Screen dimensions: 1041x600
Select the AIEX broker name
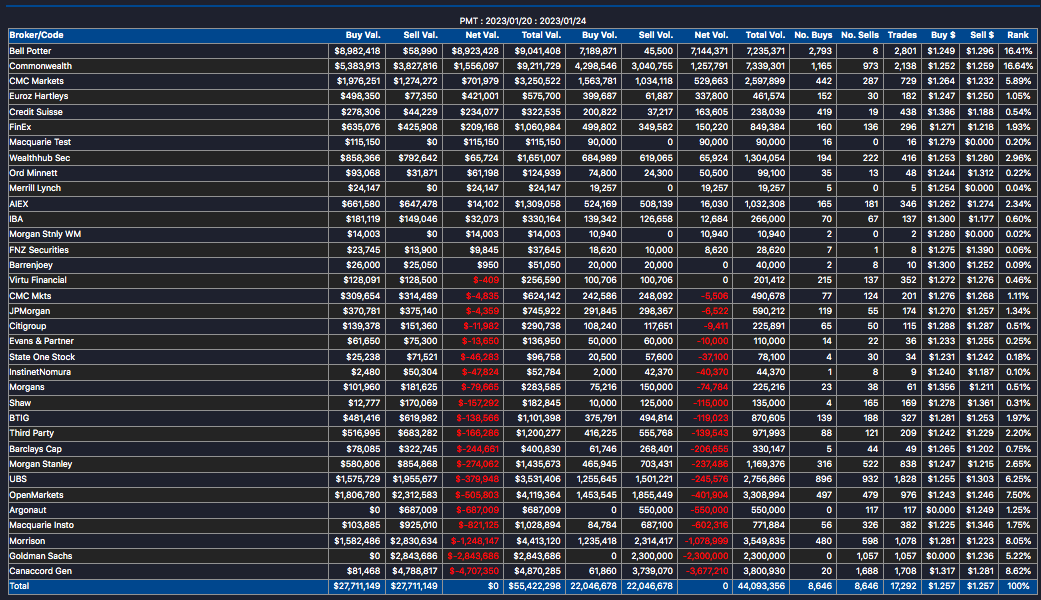[x=19, y=204]
